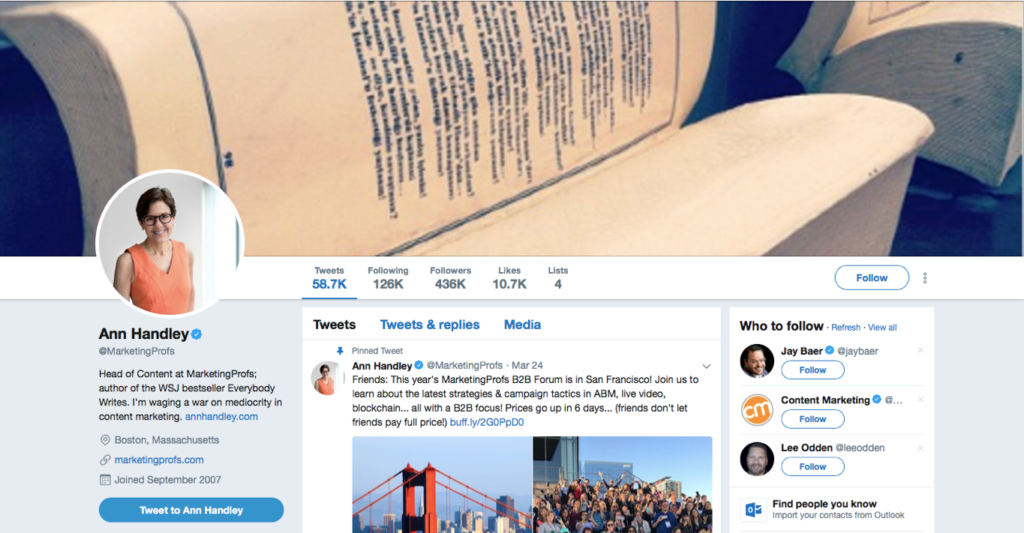
Task: Switch to the Tweets & replies tab
Action: (430, 325)
